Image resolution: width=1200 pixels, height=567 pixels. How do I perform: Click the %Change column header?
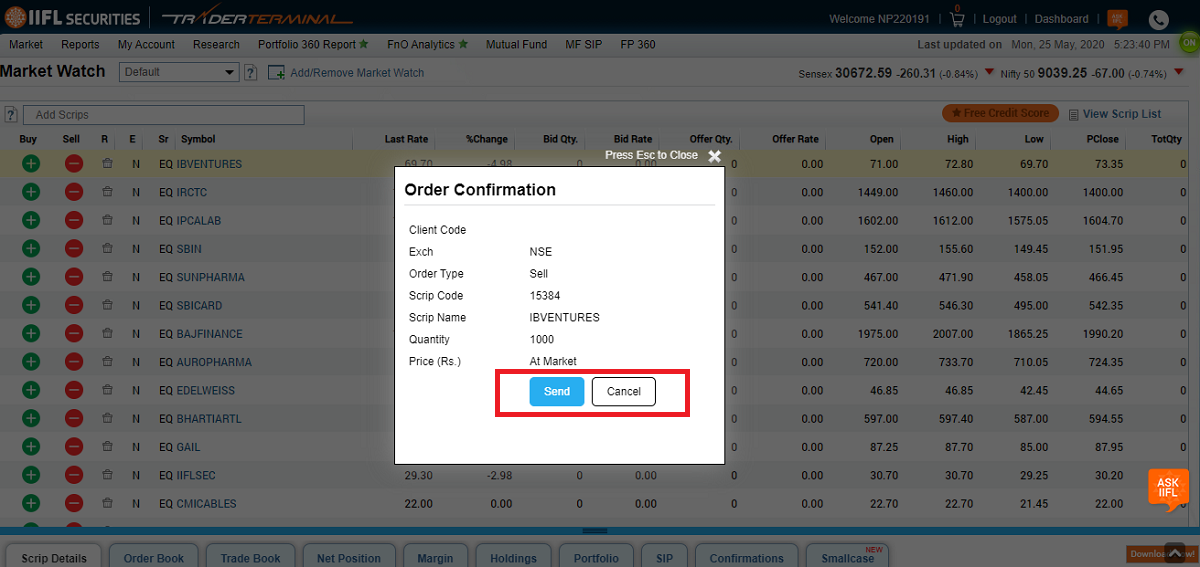[487, 139]
